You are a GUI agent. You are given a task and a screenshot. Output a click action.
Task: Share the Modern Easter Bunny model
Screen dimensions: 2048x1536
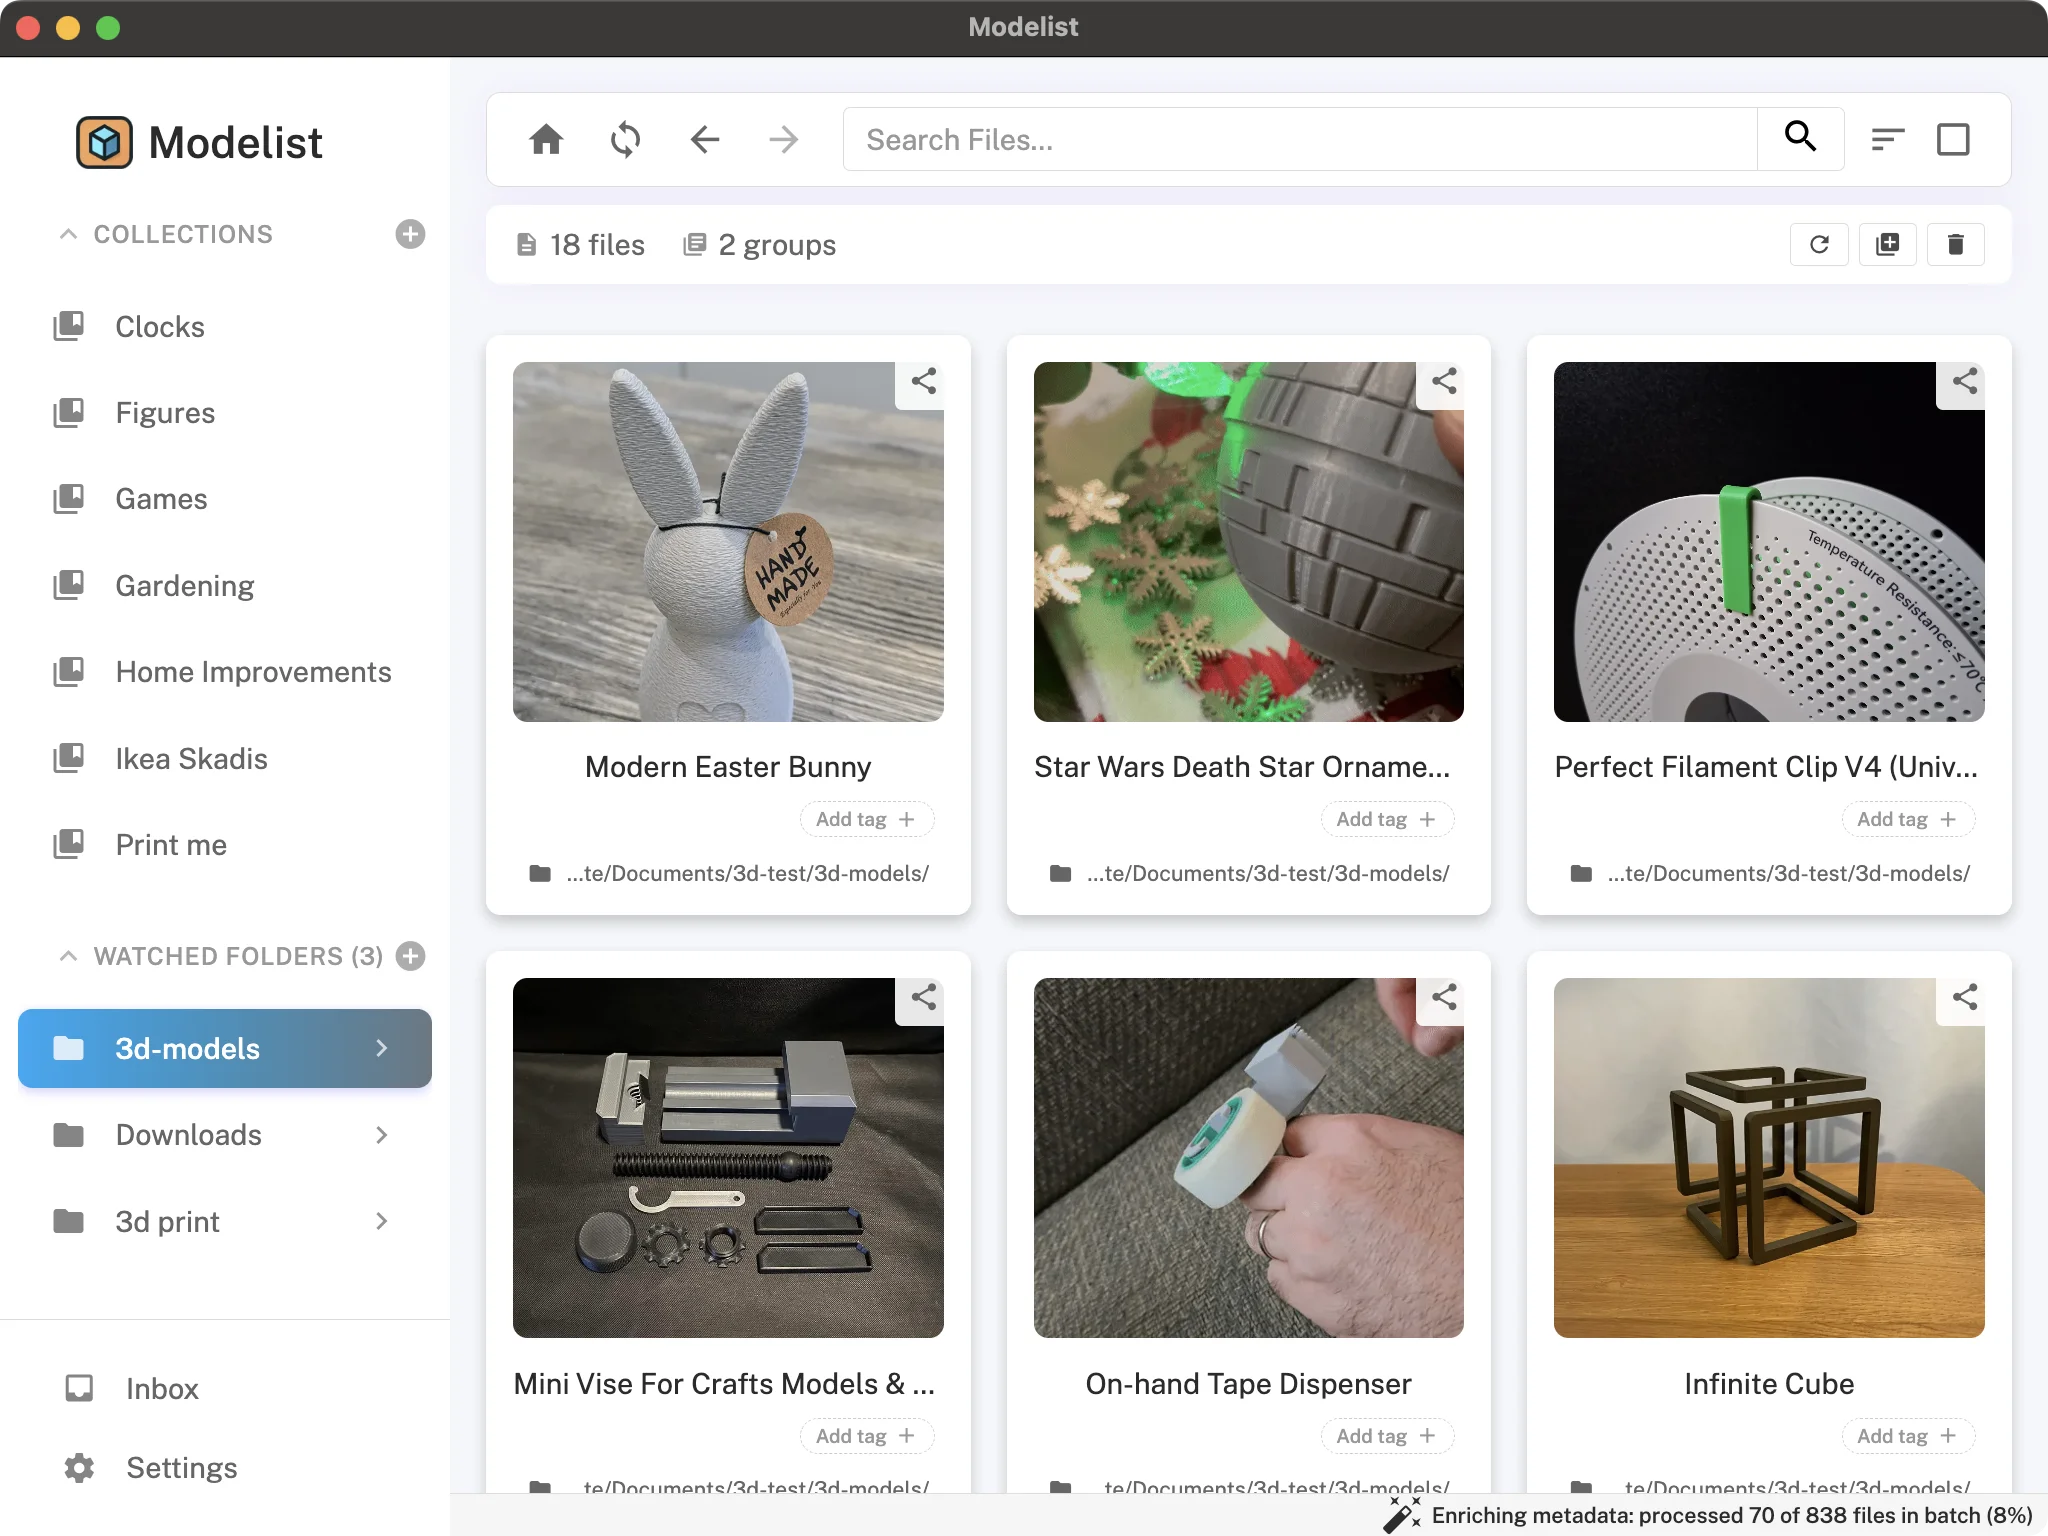921,382
